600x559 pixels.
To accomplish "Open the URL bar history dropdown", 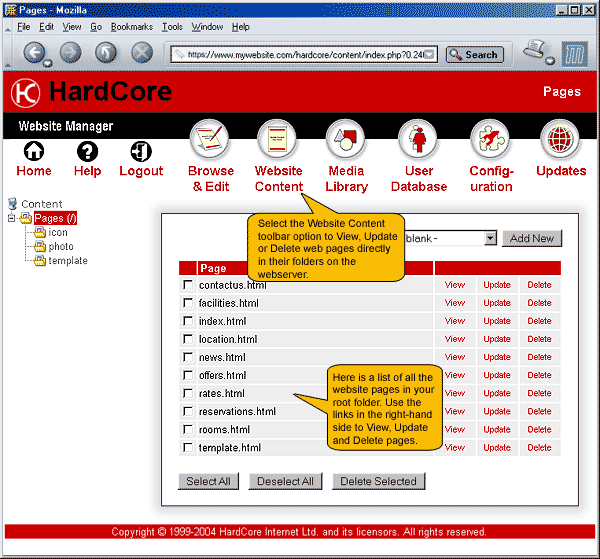I will click(x=430, y=54).
